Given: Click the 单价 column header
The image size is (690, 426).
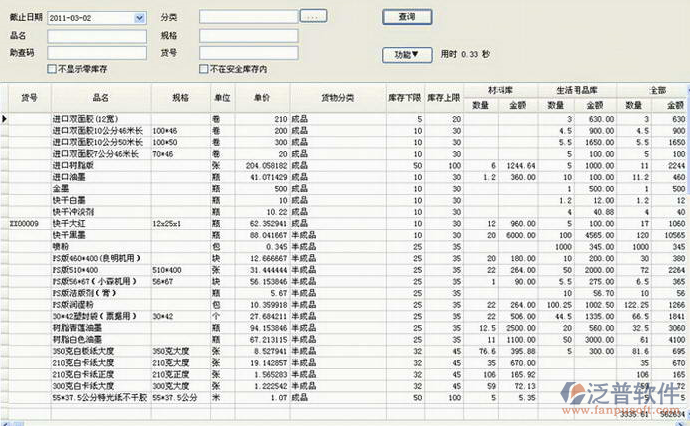Looking at the screenshot, I should [262, 97].
